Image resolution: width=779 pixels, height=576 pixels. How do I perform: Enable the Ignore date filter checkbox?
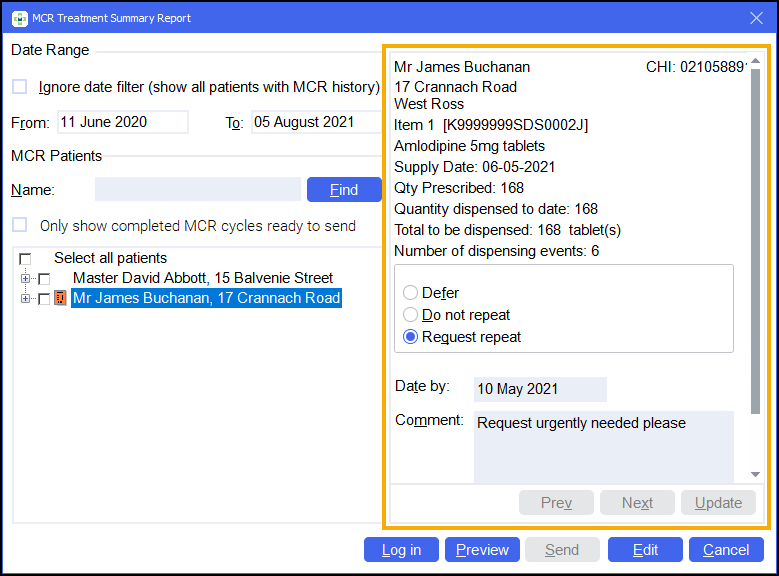(x=20, y=87)
